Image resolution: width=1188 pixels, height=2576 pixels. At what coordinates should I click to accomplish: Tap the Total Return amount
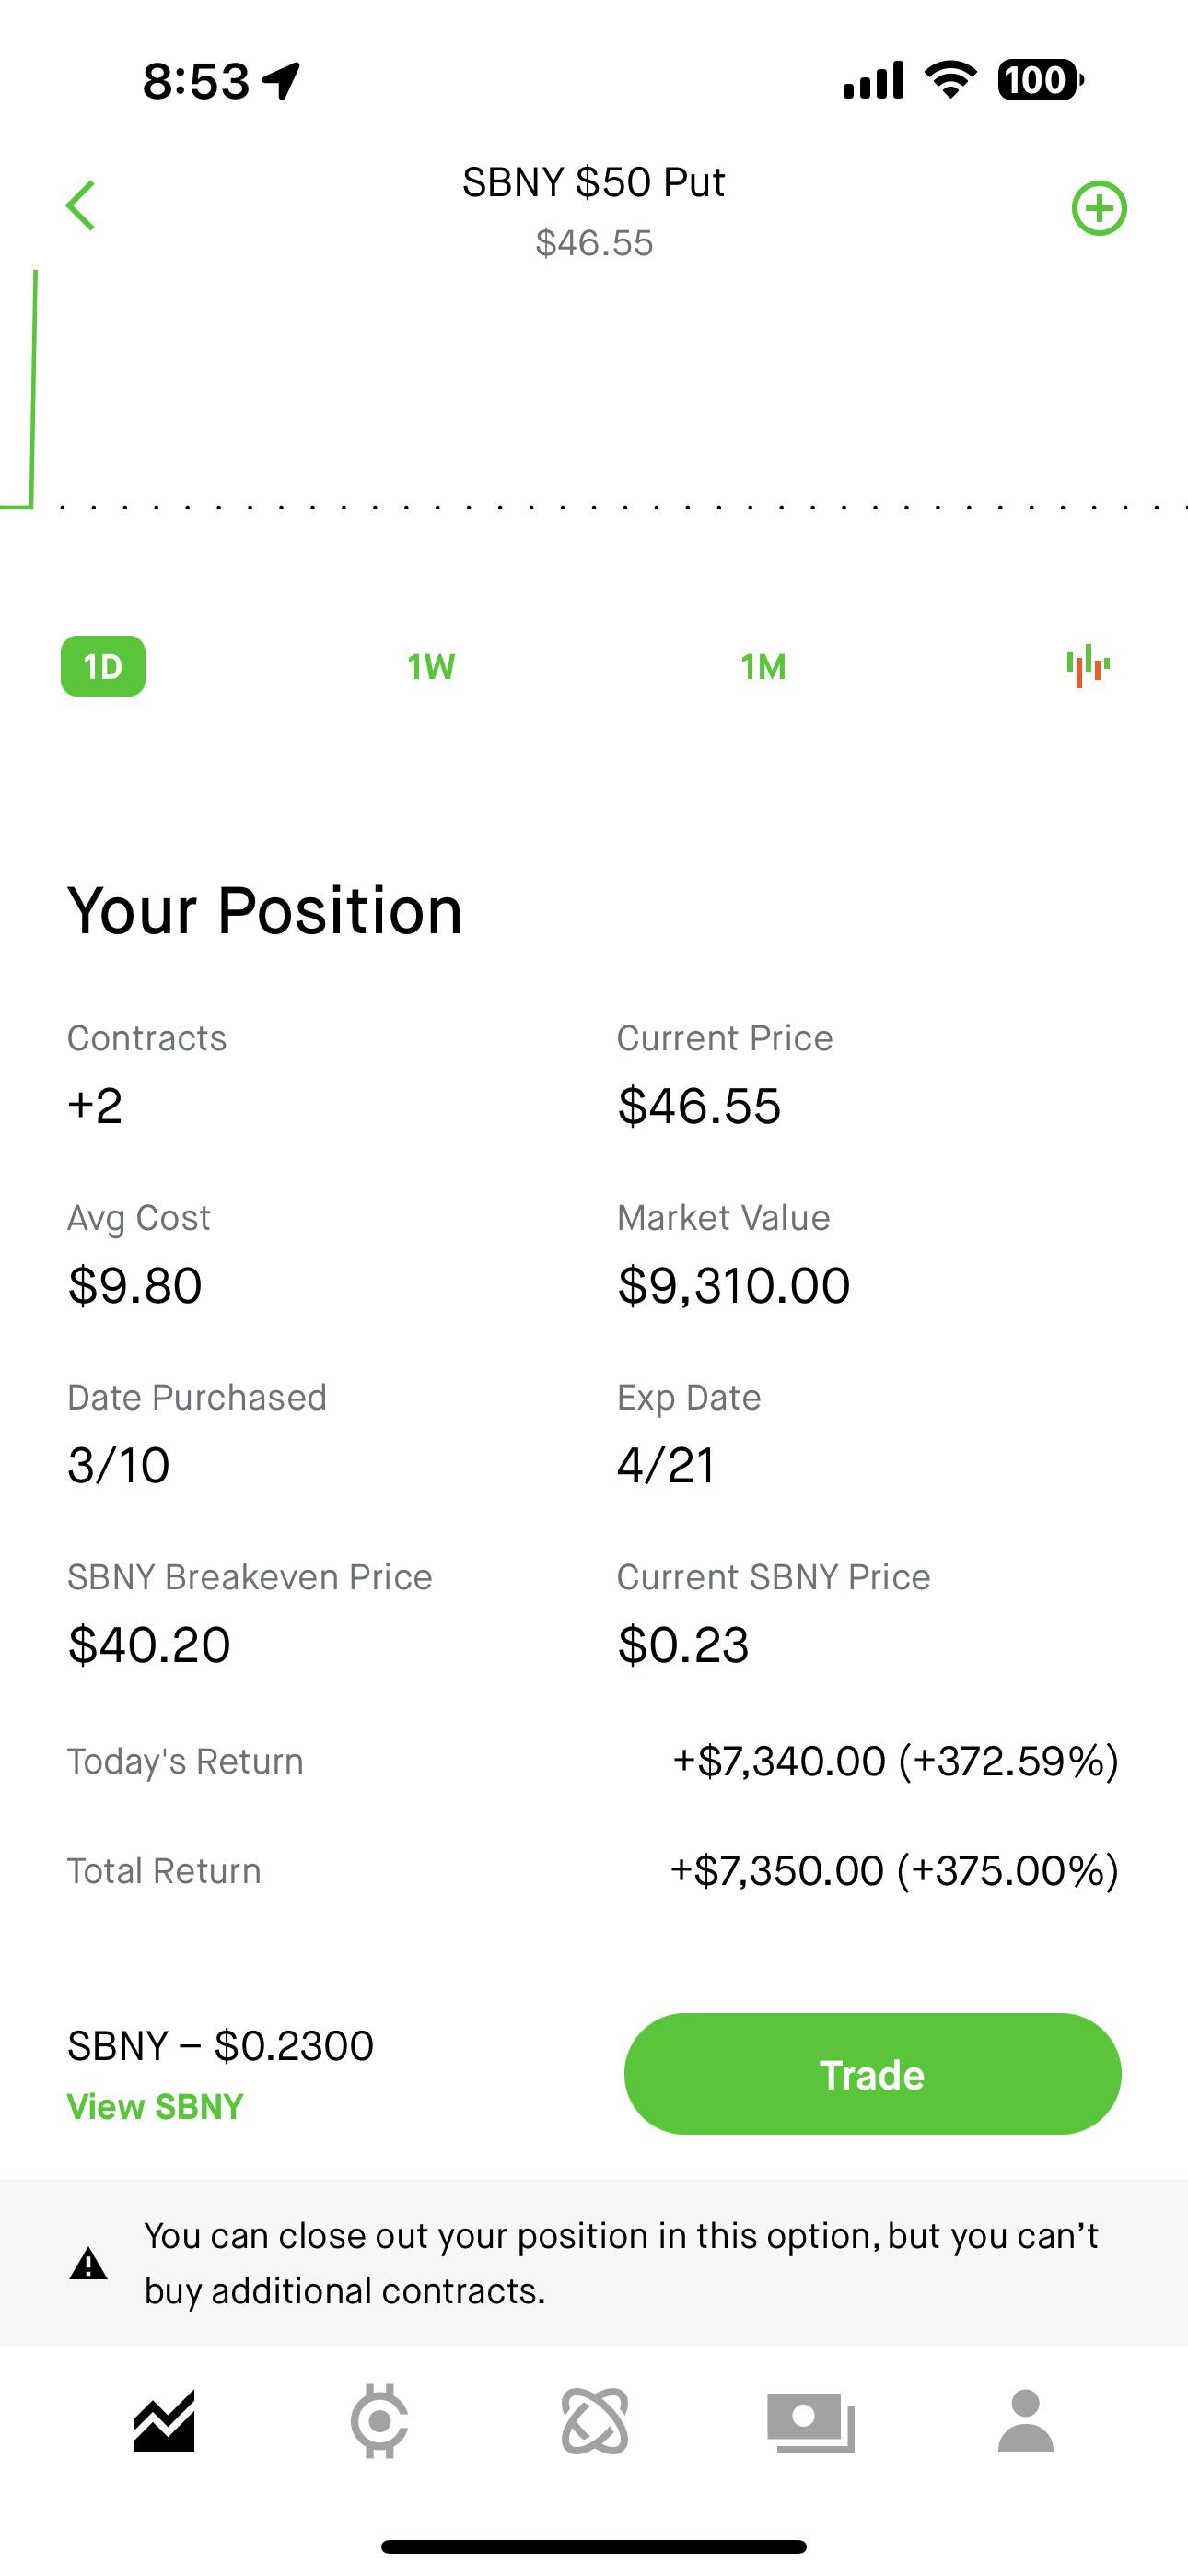pyautogui.click(x=894, y=1871)
